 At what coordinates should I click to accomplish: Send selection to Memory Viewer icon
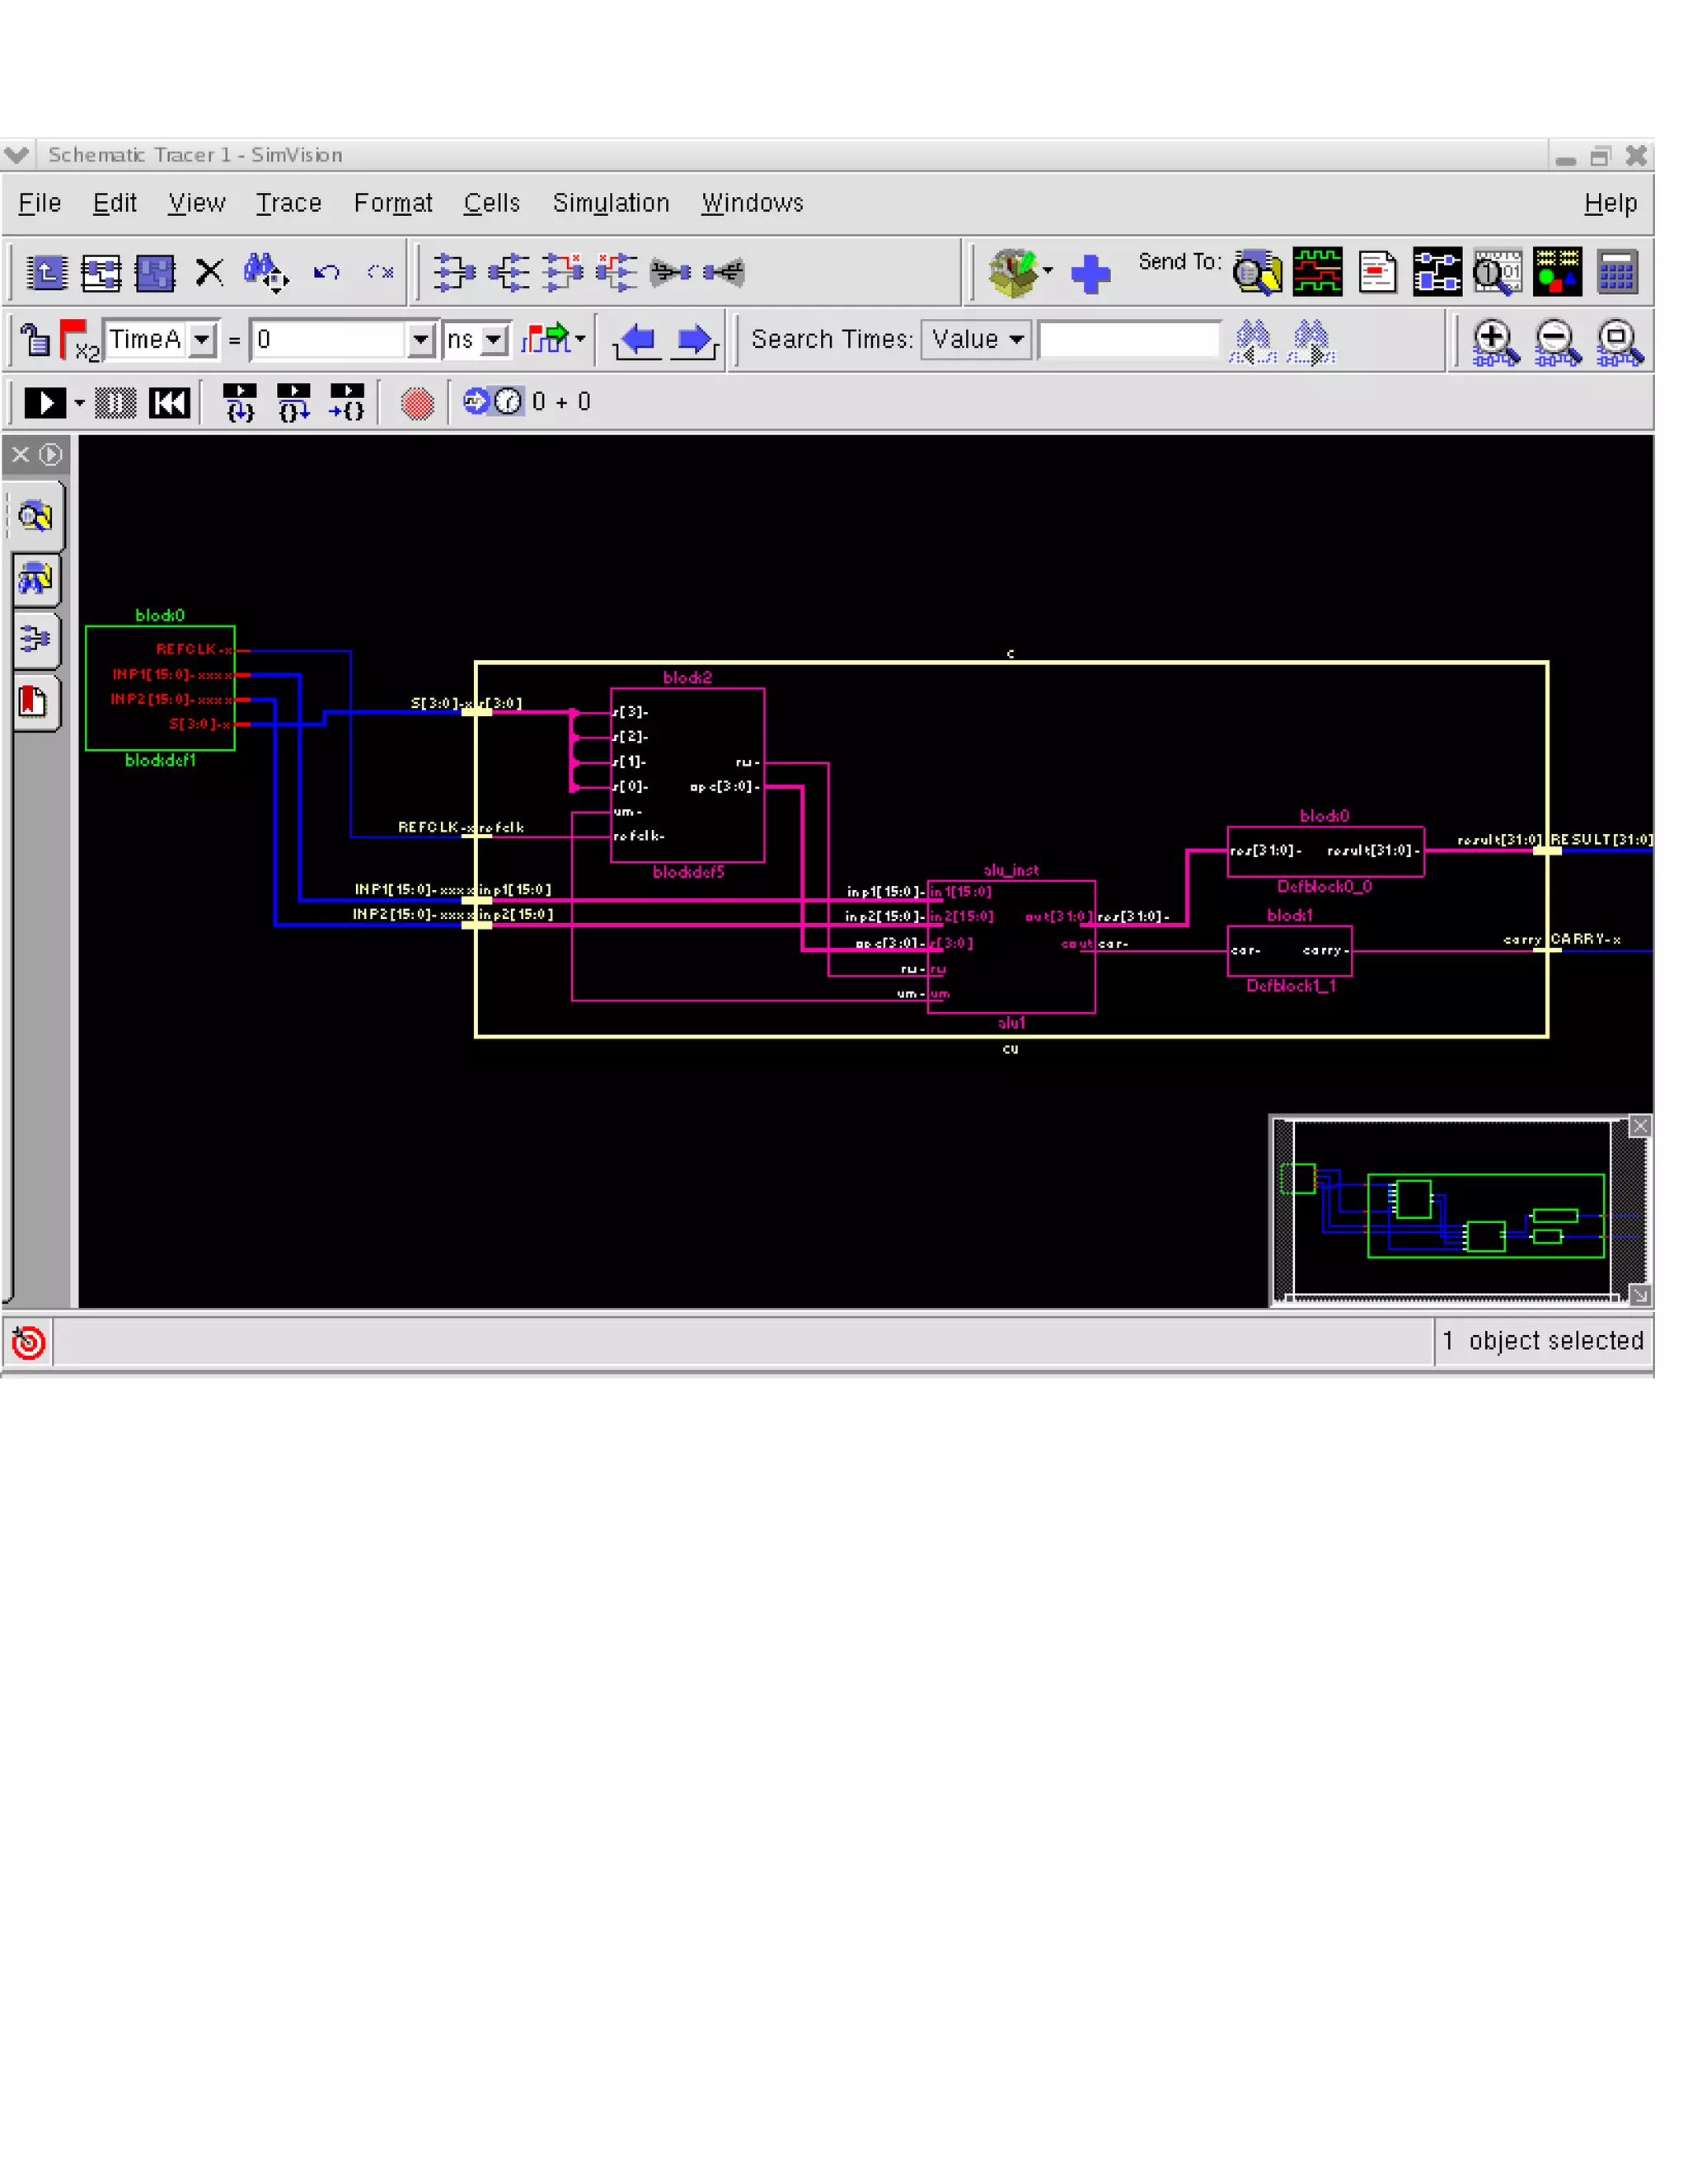point(1558,272)
